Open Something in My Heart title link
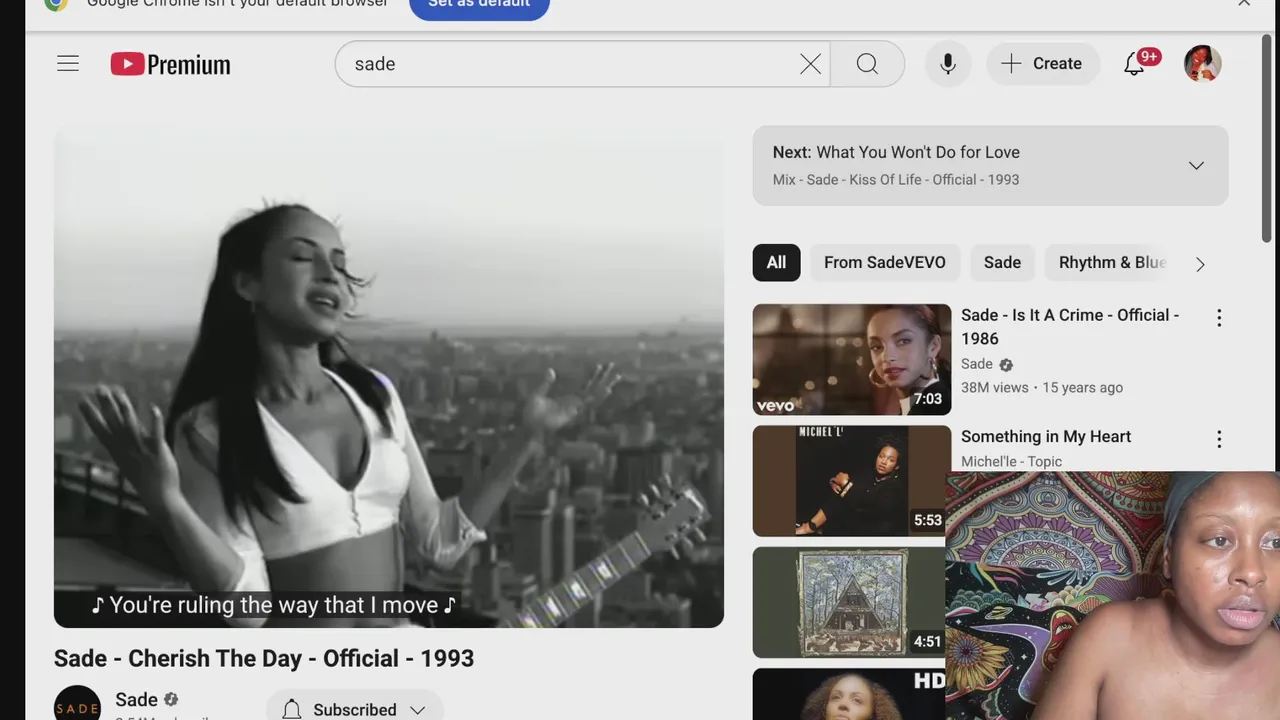Screen dimensions: 1280x720 pos(1046,437)
